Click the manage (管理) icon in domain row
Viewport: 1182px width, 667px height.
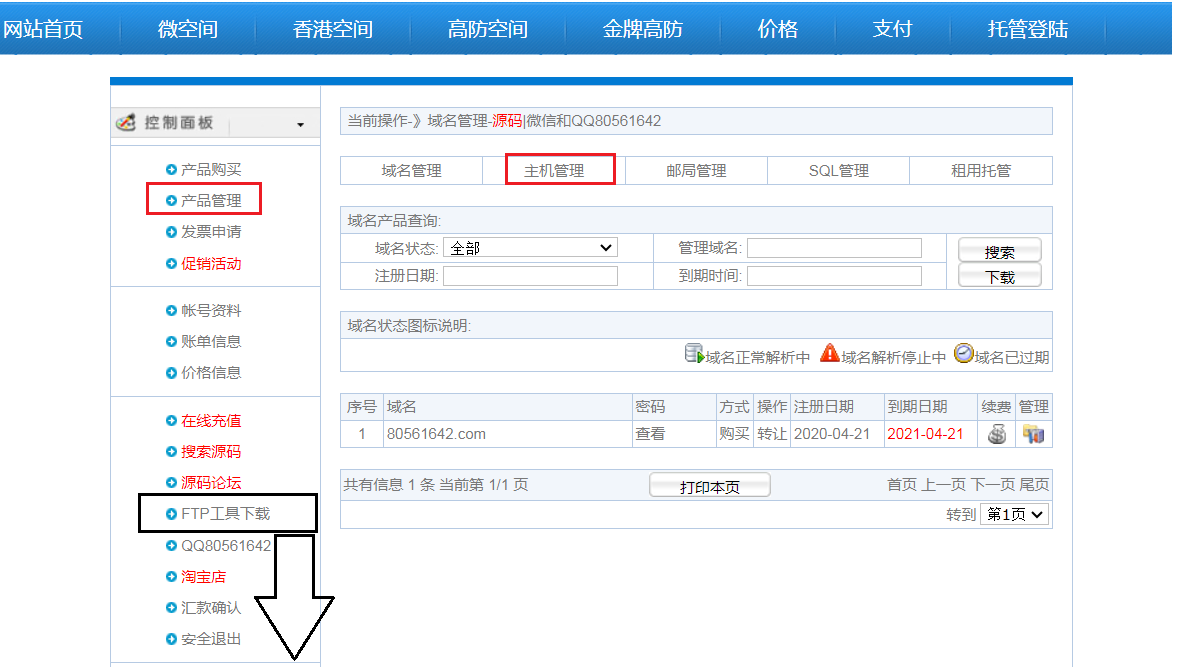pos(1033,435)
